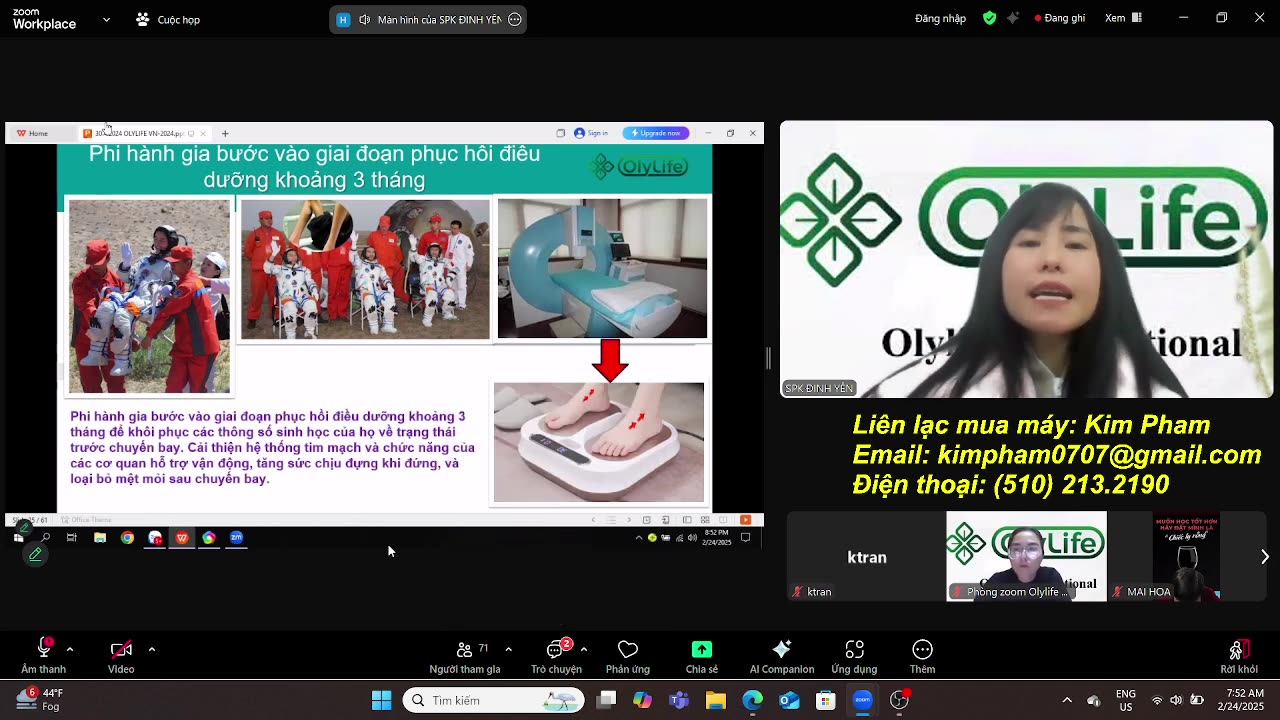This screenshot has height=720, width=1280.
Task: Select the Cuộc họp meeting tab
Action: 168,19
